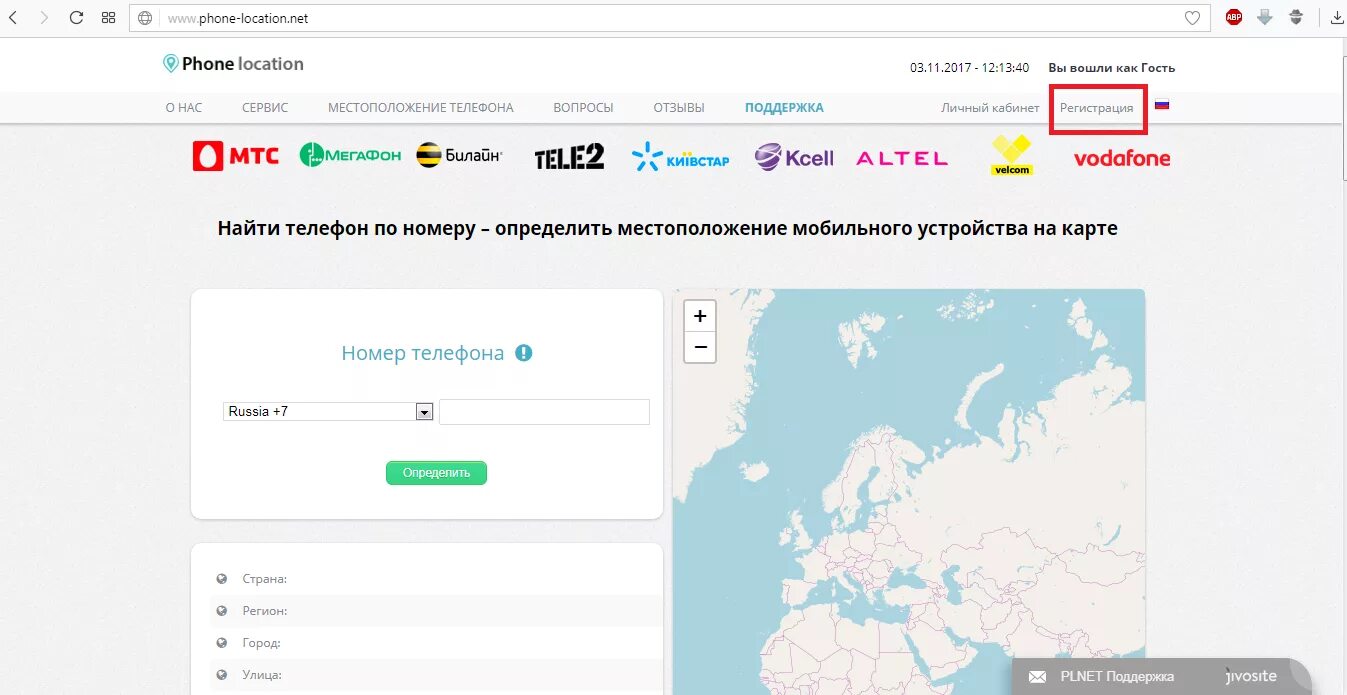Zoom in on the map
This screenshot has height=695, width=1347.
pyautogui.click(x=700, y=316)
